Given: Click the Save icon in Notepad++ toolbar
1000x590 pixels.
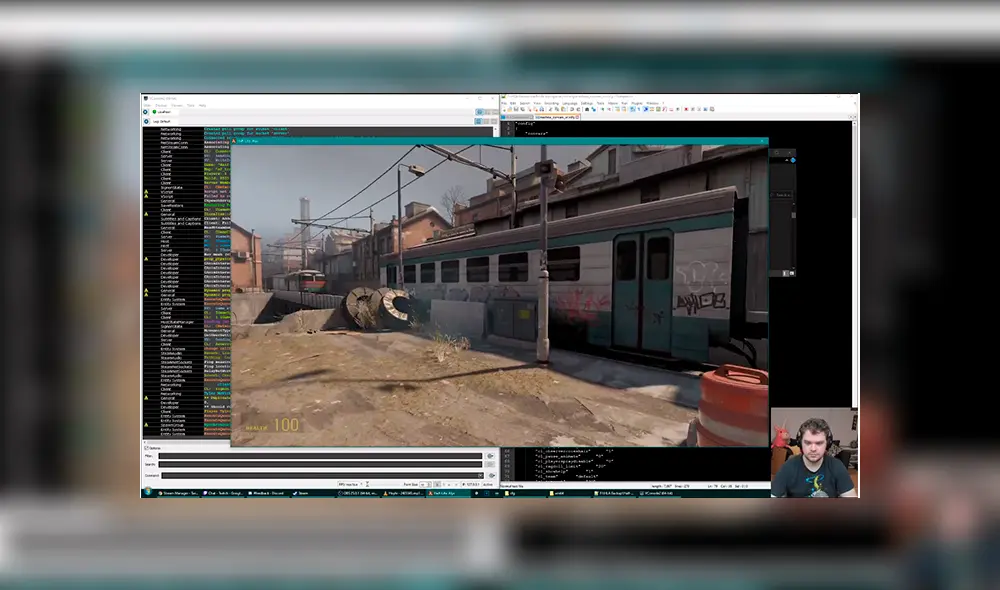Looking at the screenshot, I should click(x=516, y=109).
